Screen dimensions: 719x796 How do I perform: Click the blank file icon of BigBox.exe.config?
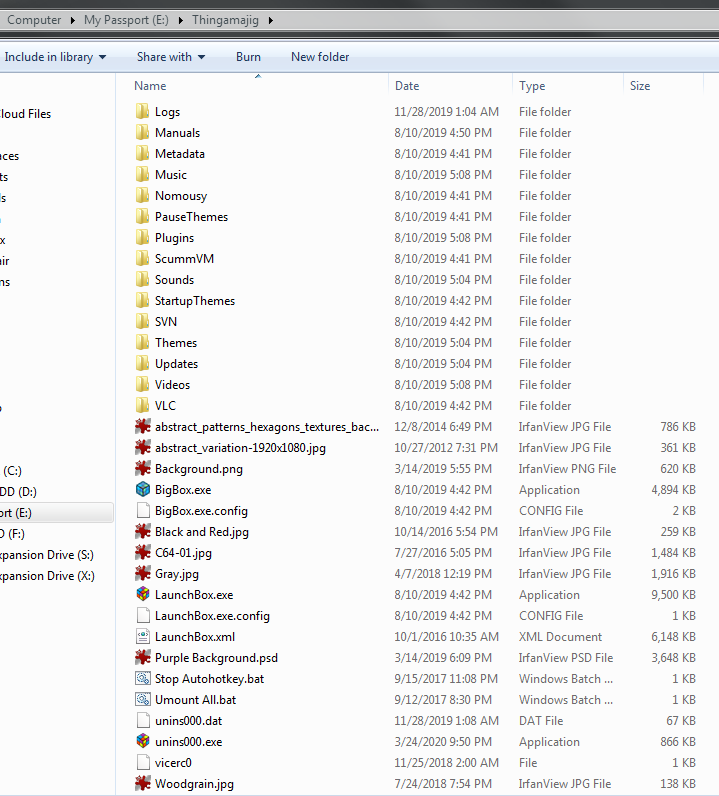(143, 511)
